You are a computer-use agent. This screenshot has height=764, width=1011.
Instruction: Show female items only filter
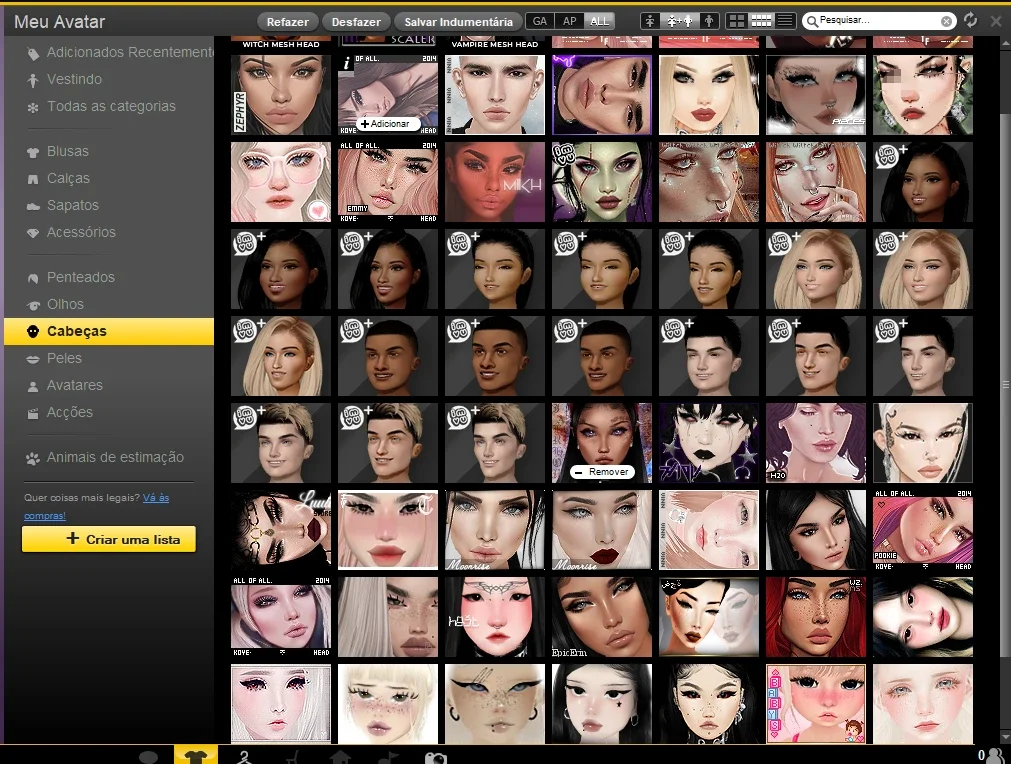click(650, 21)
